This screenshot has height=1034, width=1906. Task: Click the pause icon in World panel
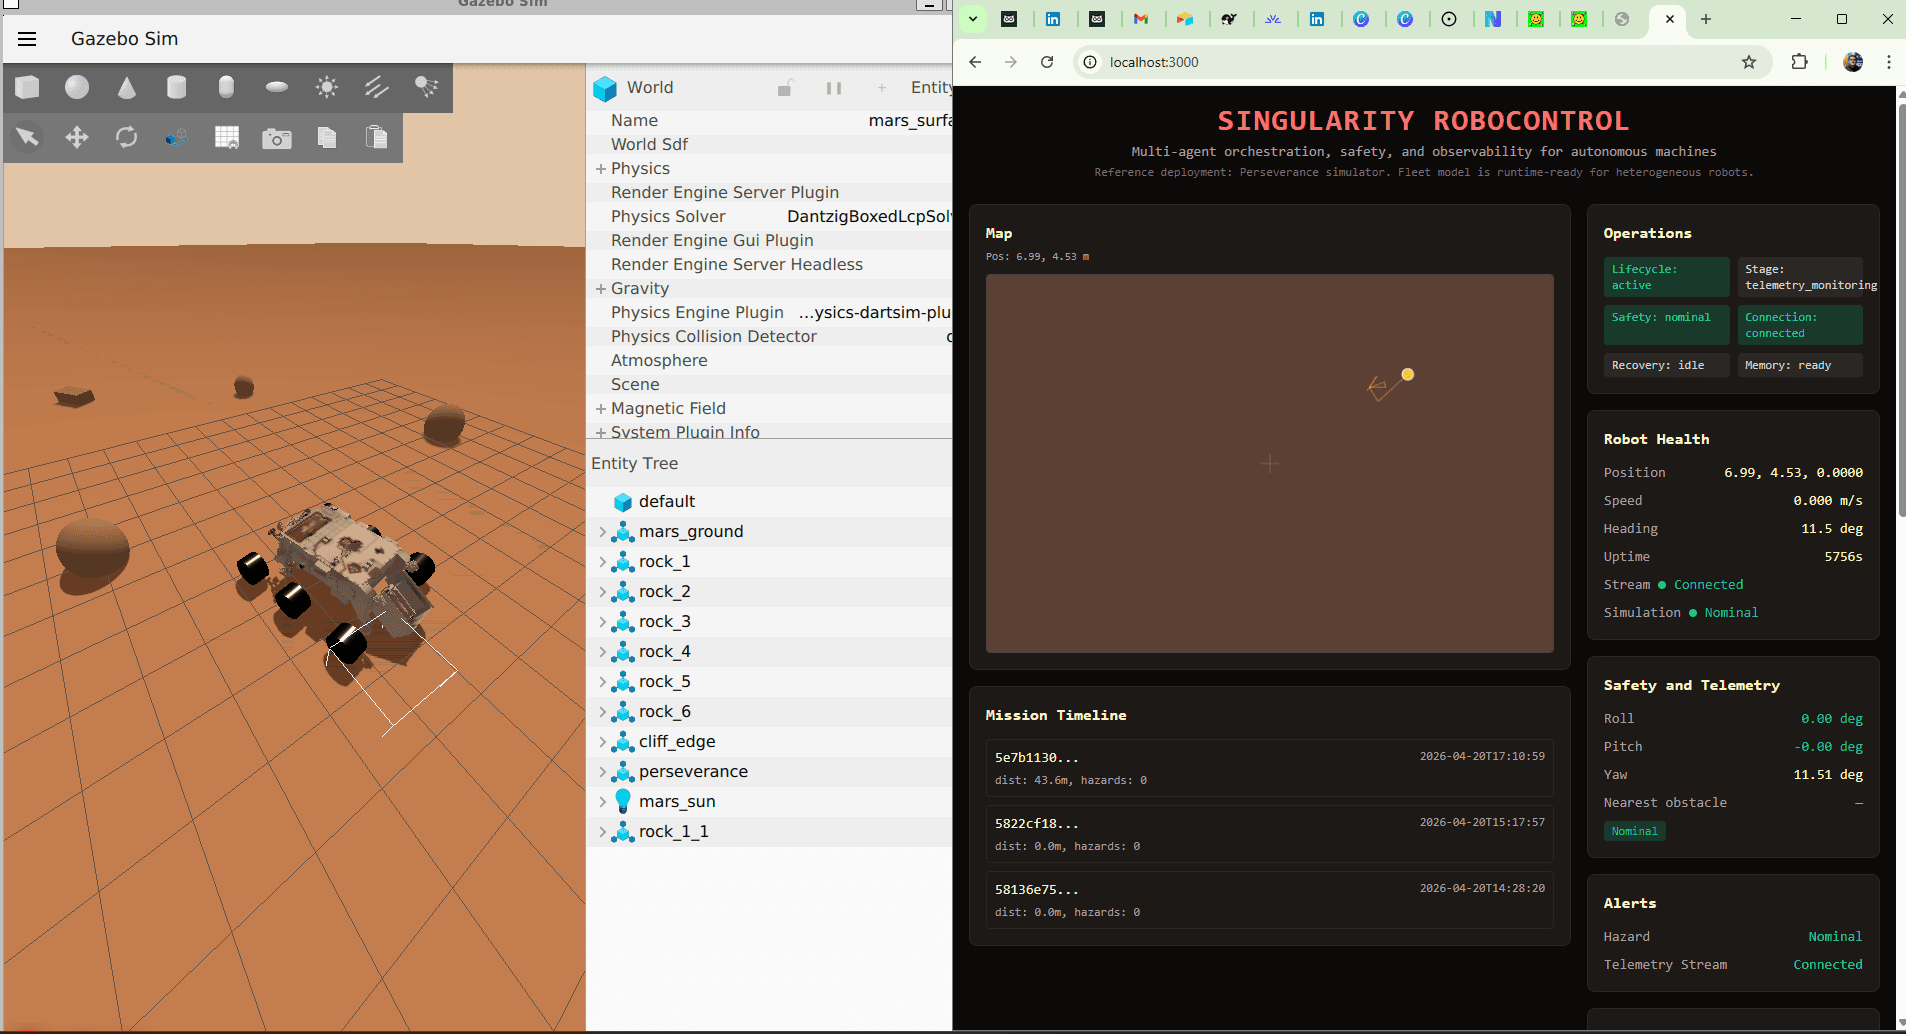point(834,88)
